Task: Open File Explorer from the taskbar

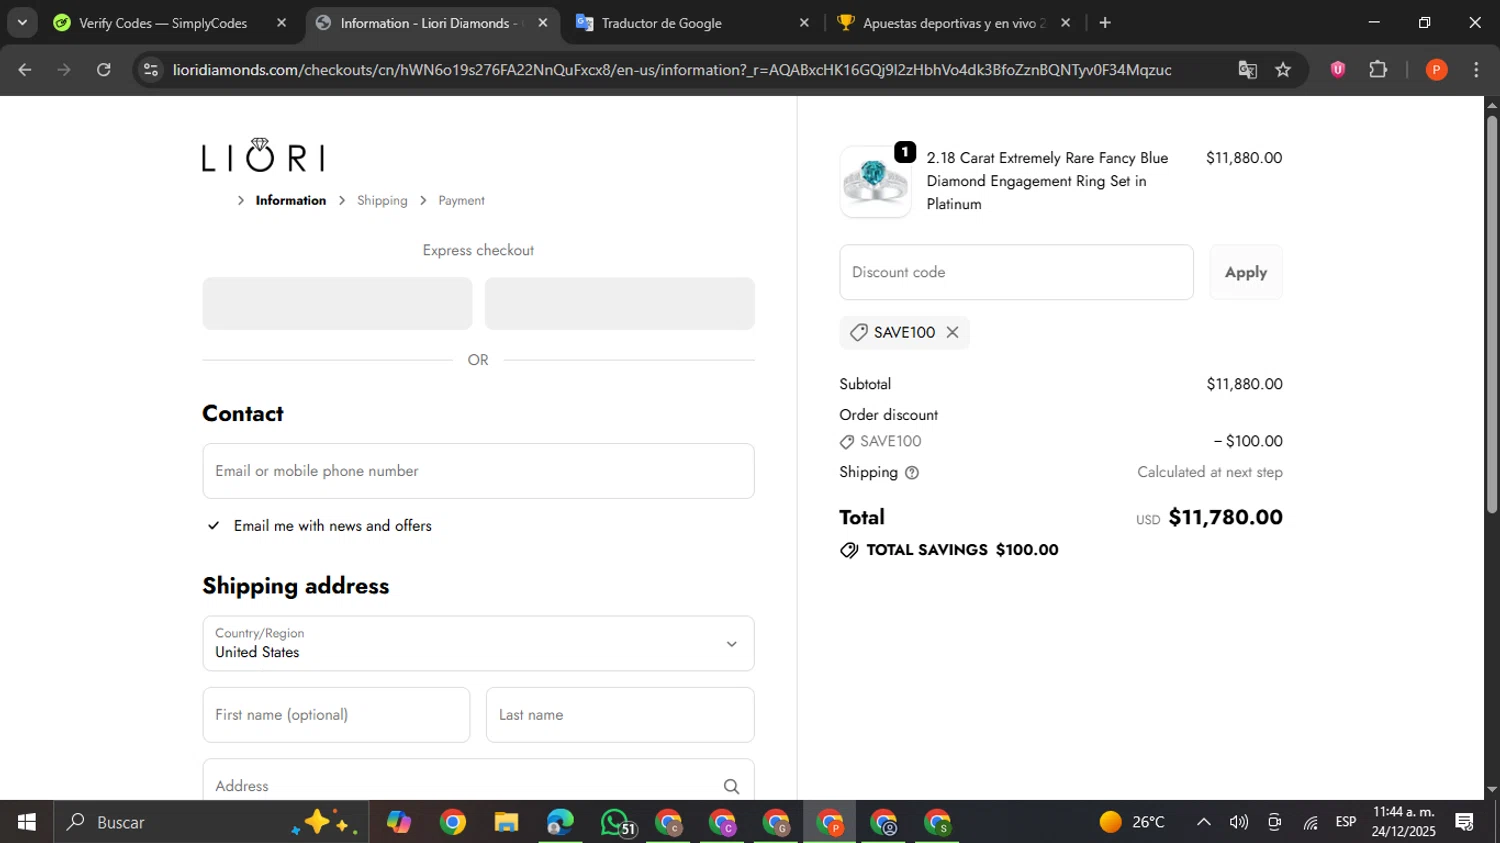Action: (506, 822)
